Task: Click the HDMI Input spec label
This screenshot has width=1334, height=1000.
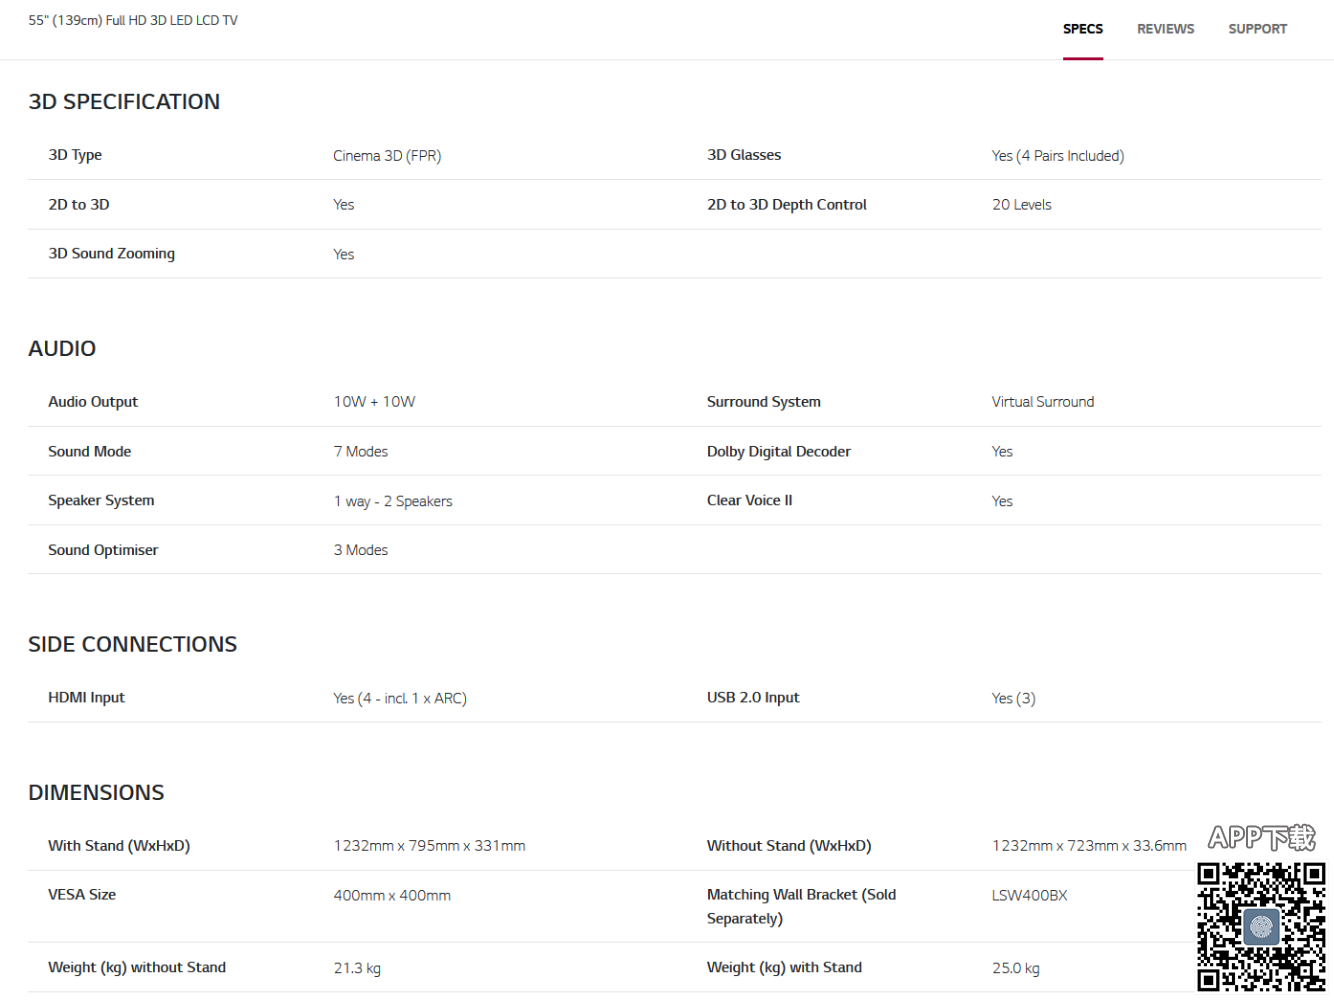Action: coord(86,698)
